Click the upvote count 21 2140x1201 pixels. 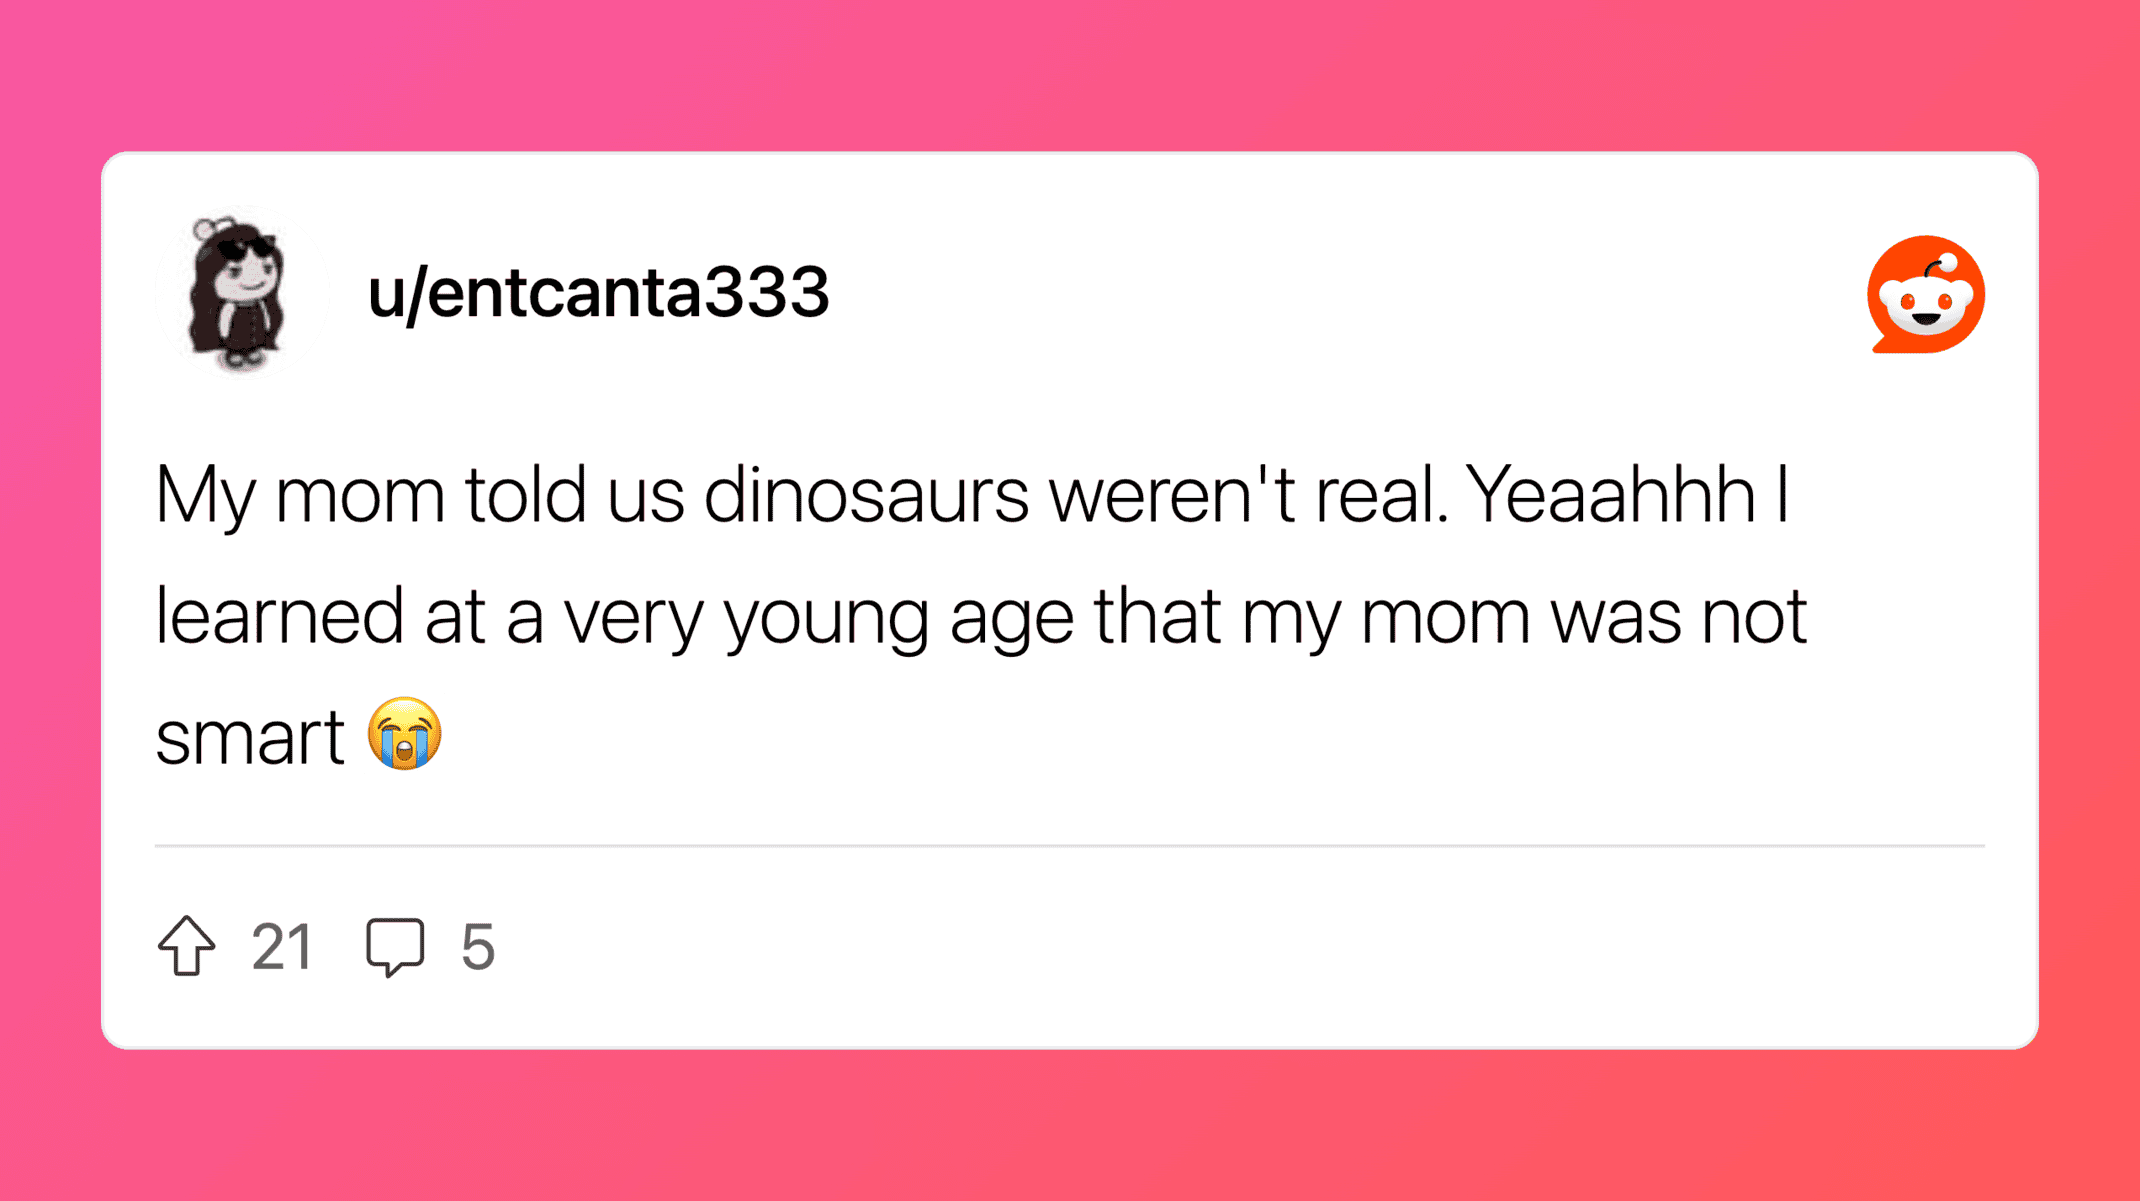pyautogui.click(x=282, y=946)
